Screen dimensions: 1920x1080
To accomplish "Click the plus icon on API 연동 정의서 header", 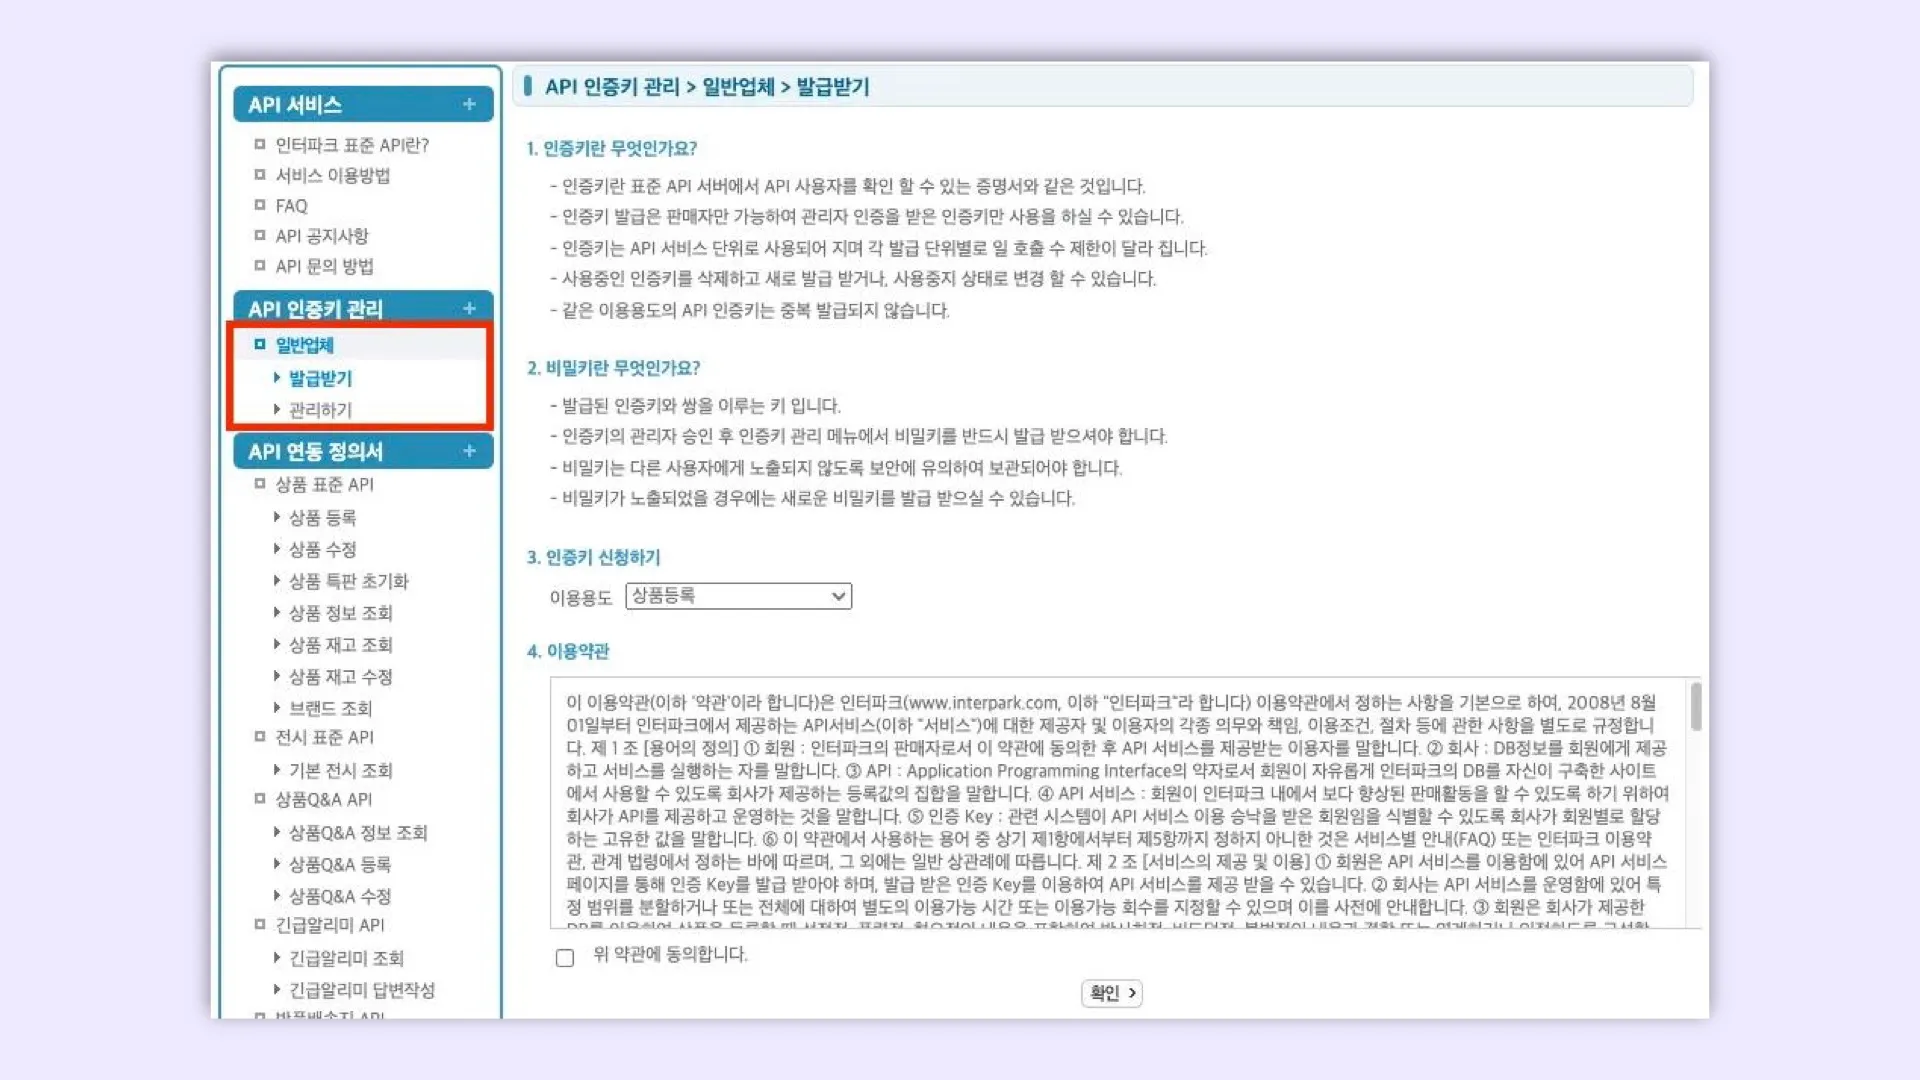I will click(469, 451).
